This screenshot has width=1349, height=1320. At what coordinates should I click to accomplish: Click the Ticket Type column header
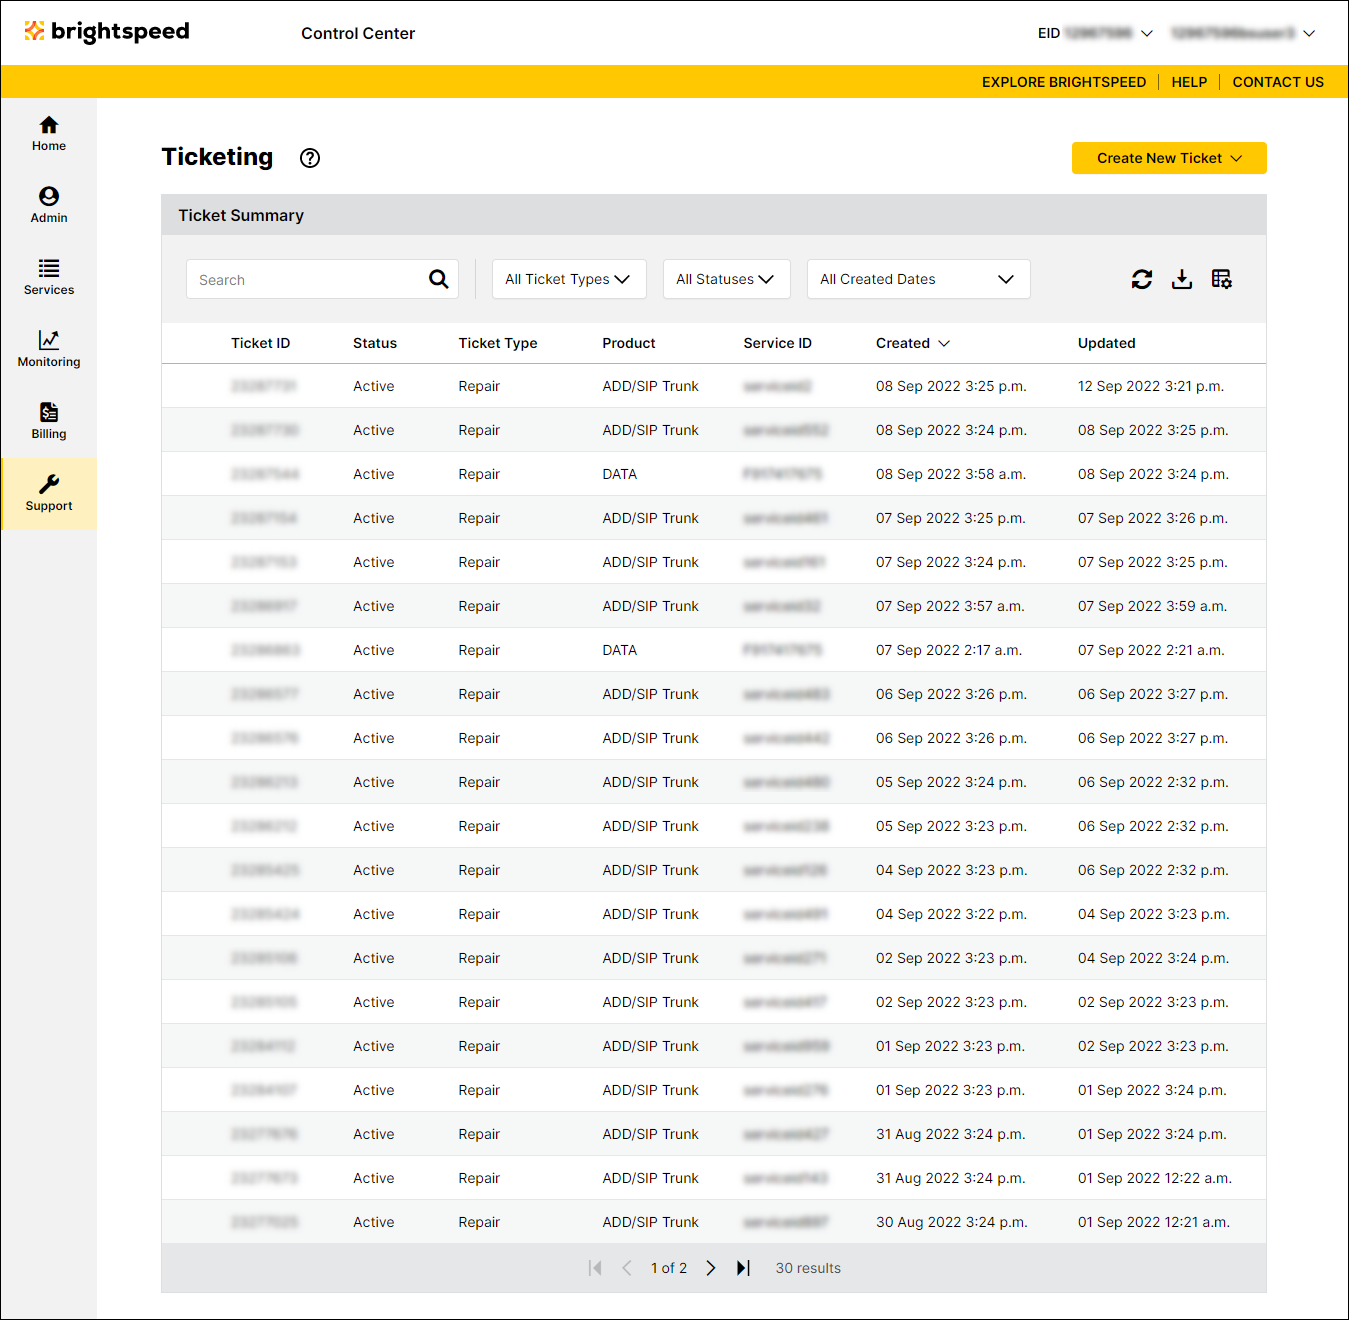(498, 343)
